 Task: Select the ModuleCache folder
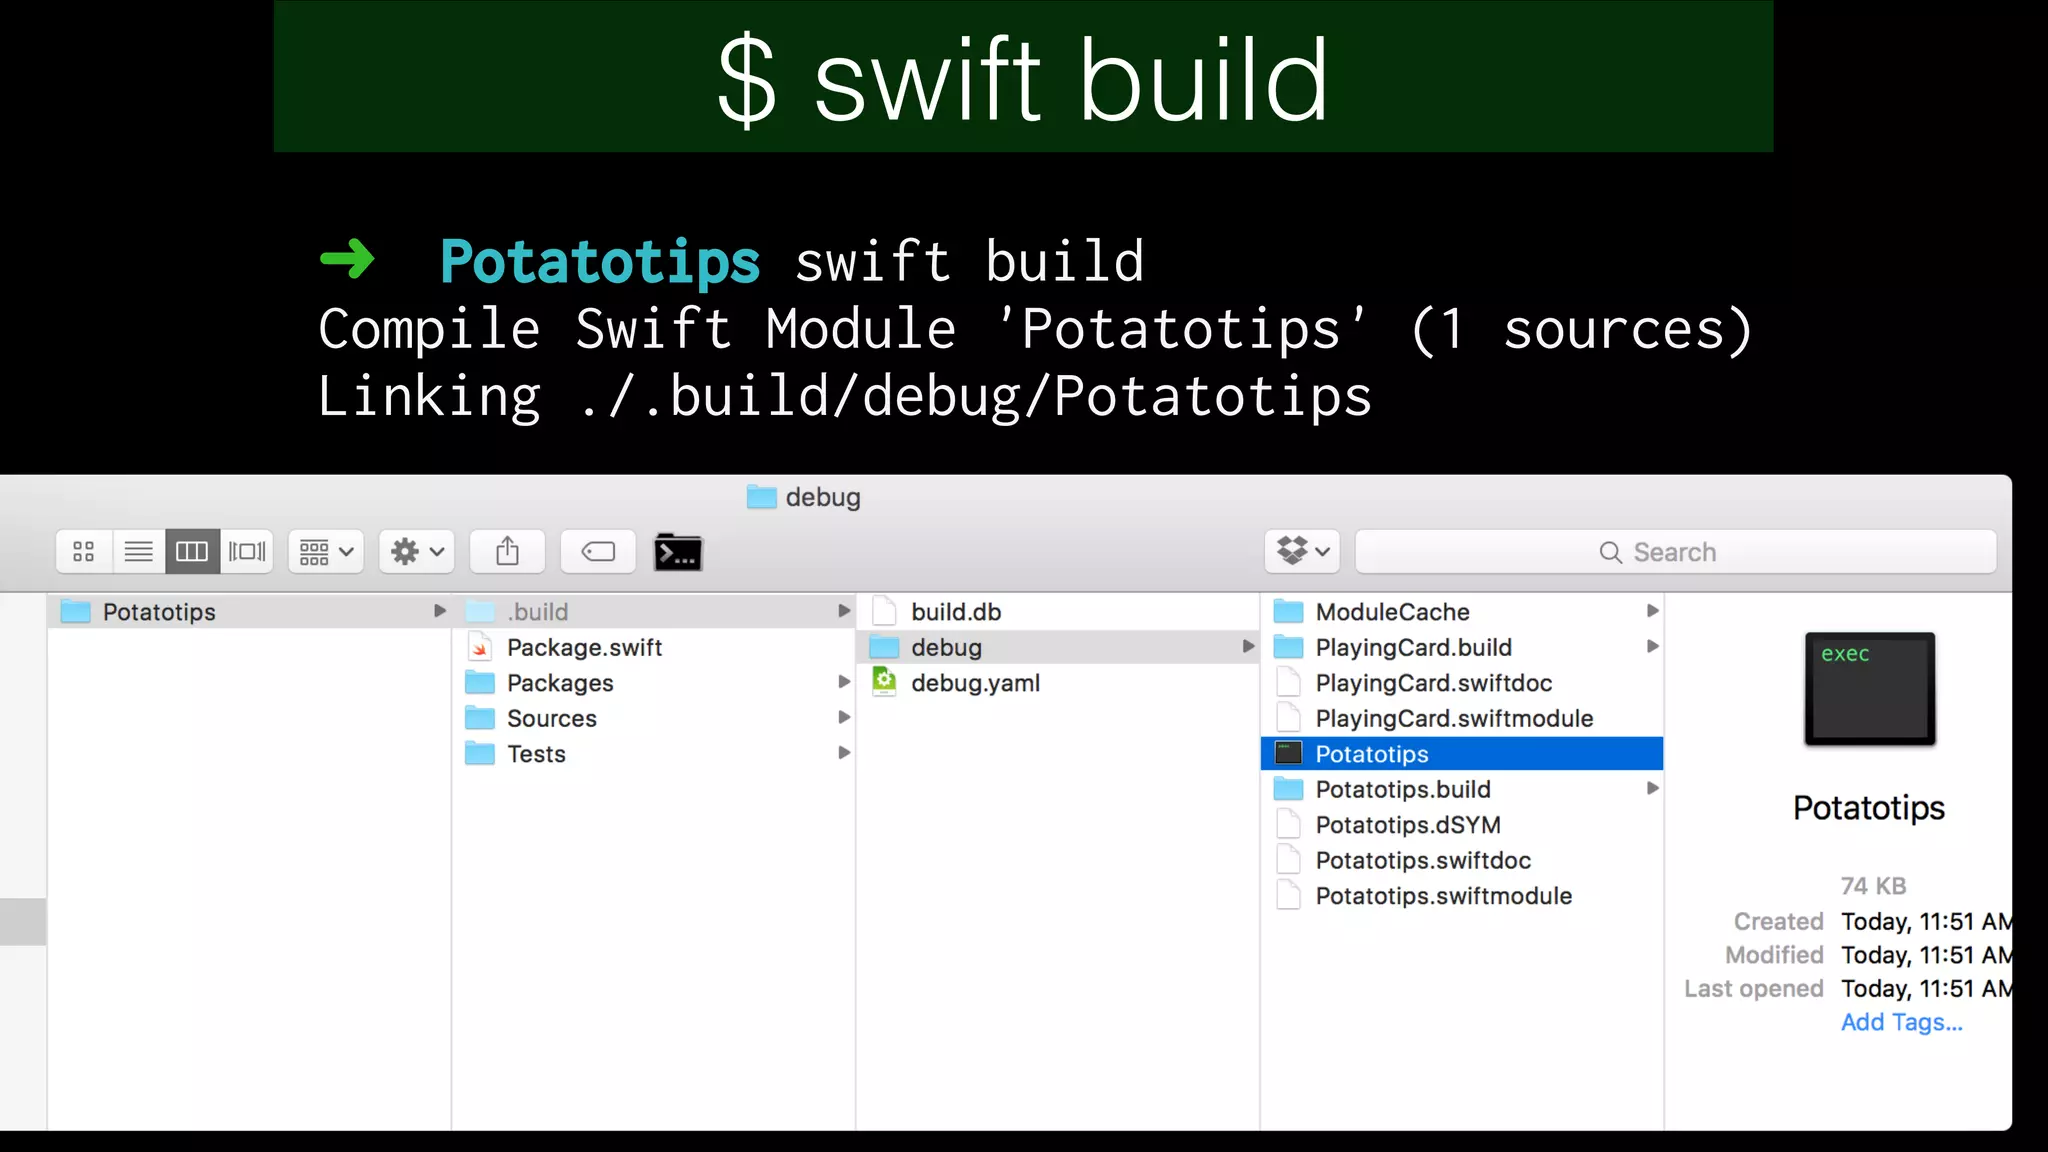[1462, 611]
